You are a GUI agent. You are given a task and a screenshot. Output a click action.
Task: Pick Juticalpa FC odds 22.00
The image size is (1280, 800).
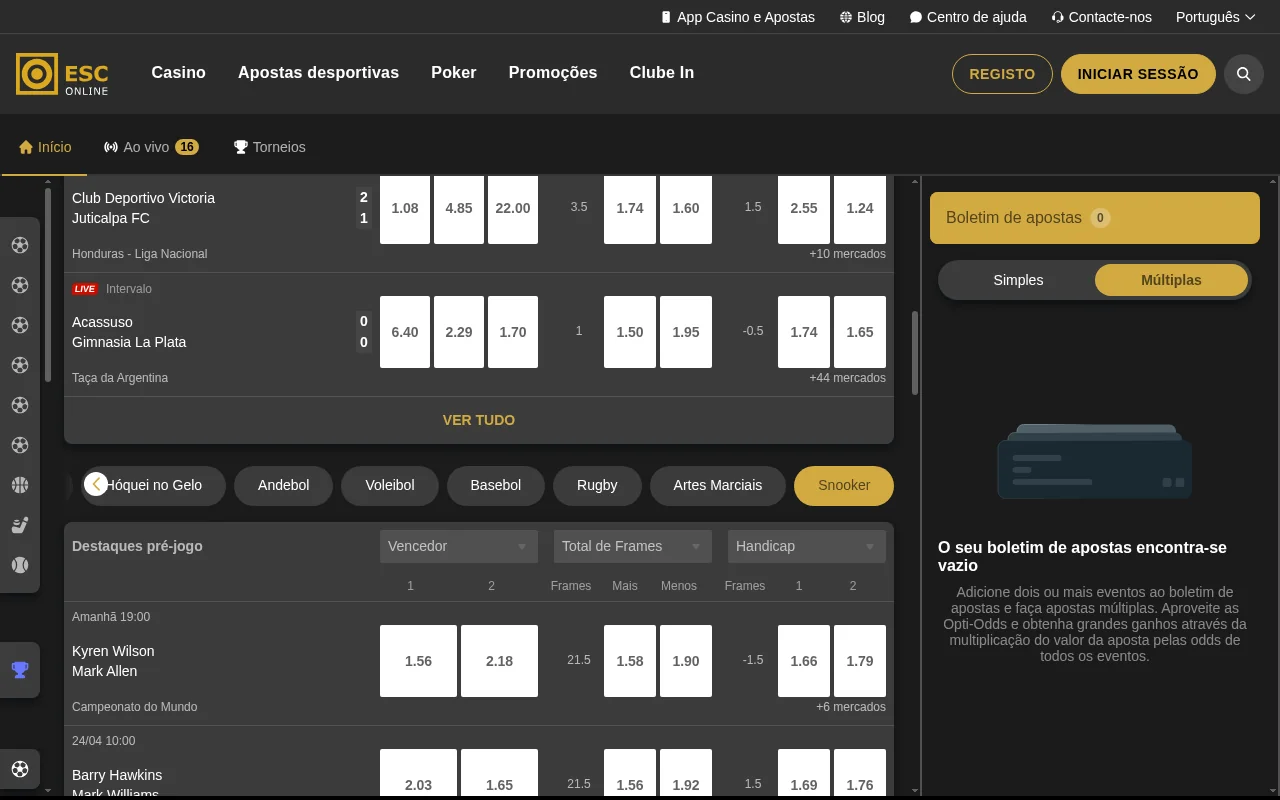point(513,208)
